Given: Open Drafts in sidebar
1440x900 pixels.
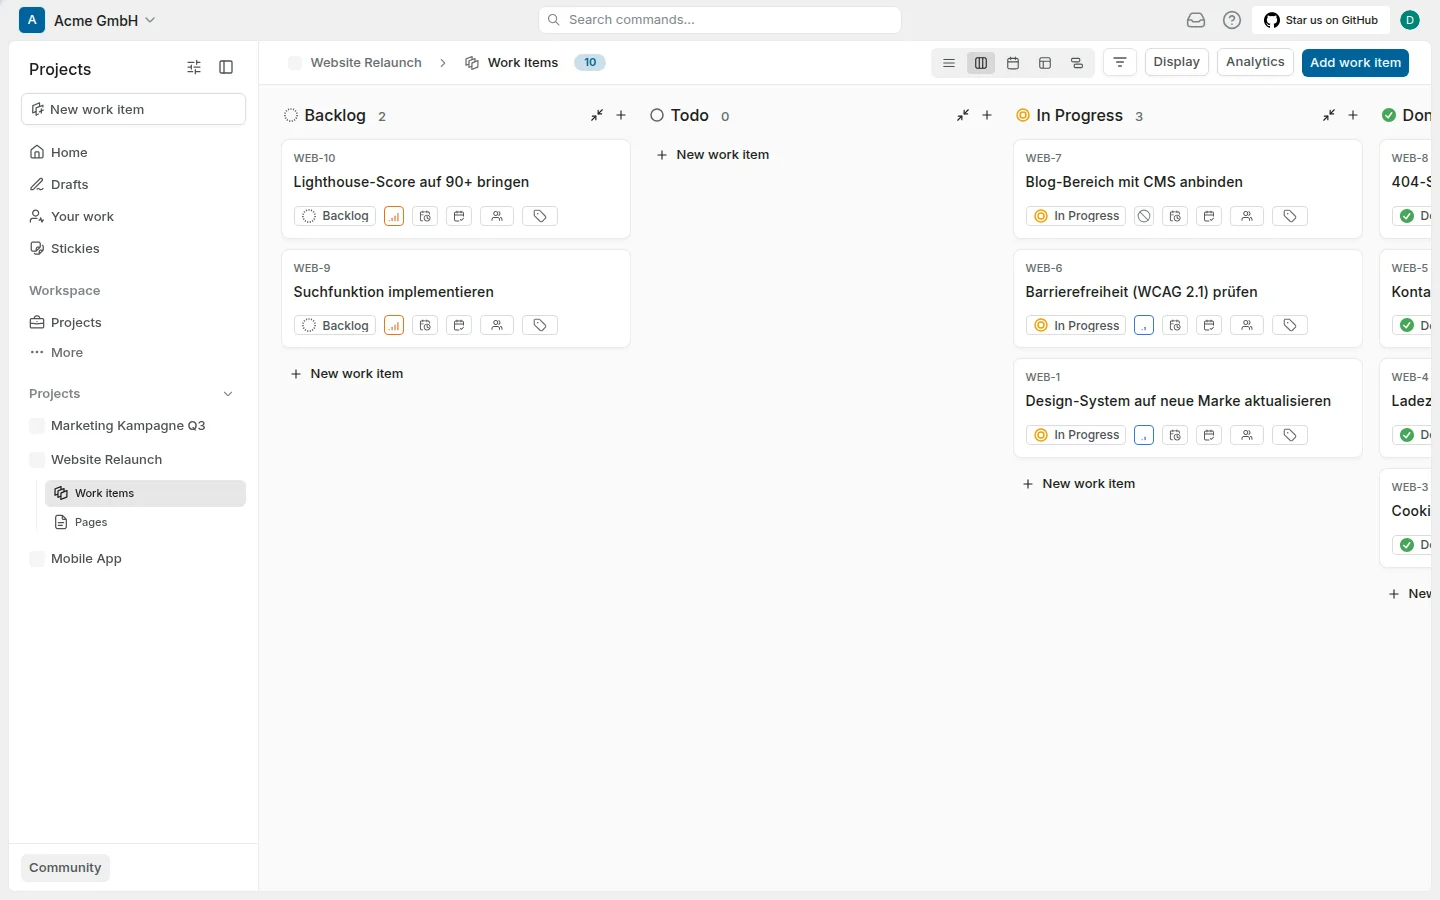Looking at the screenshot, I should pos(134,184).
